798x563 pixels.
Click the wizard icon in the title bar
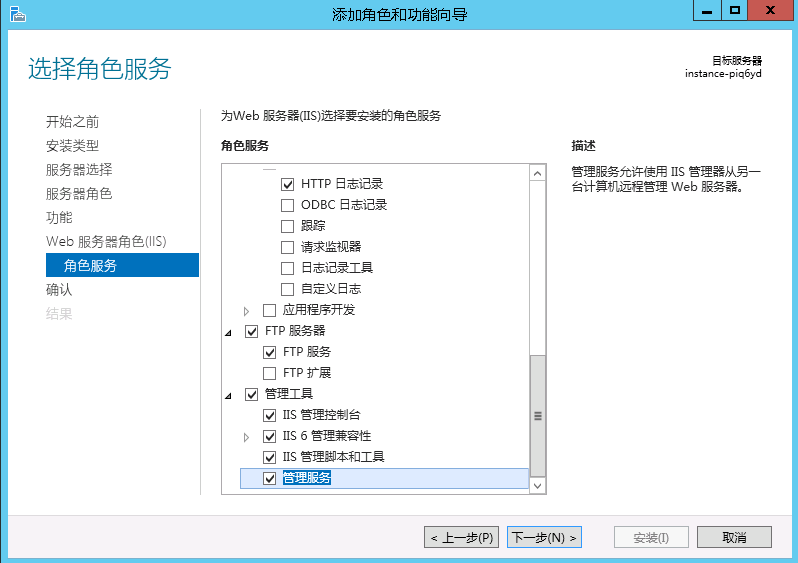coord(17,14)
